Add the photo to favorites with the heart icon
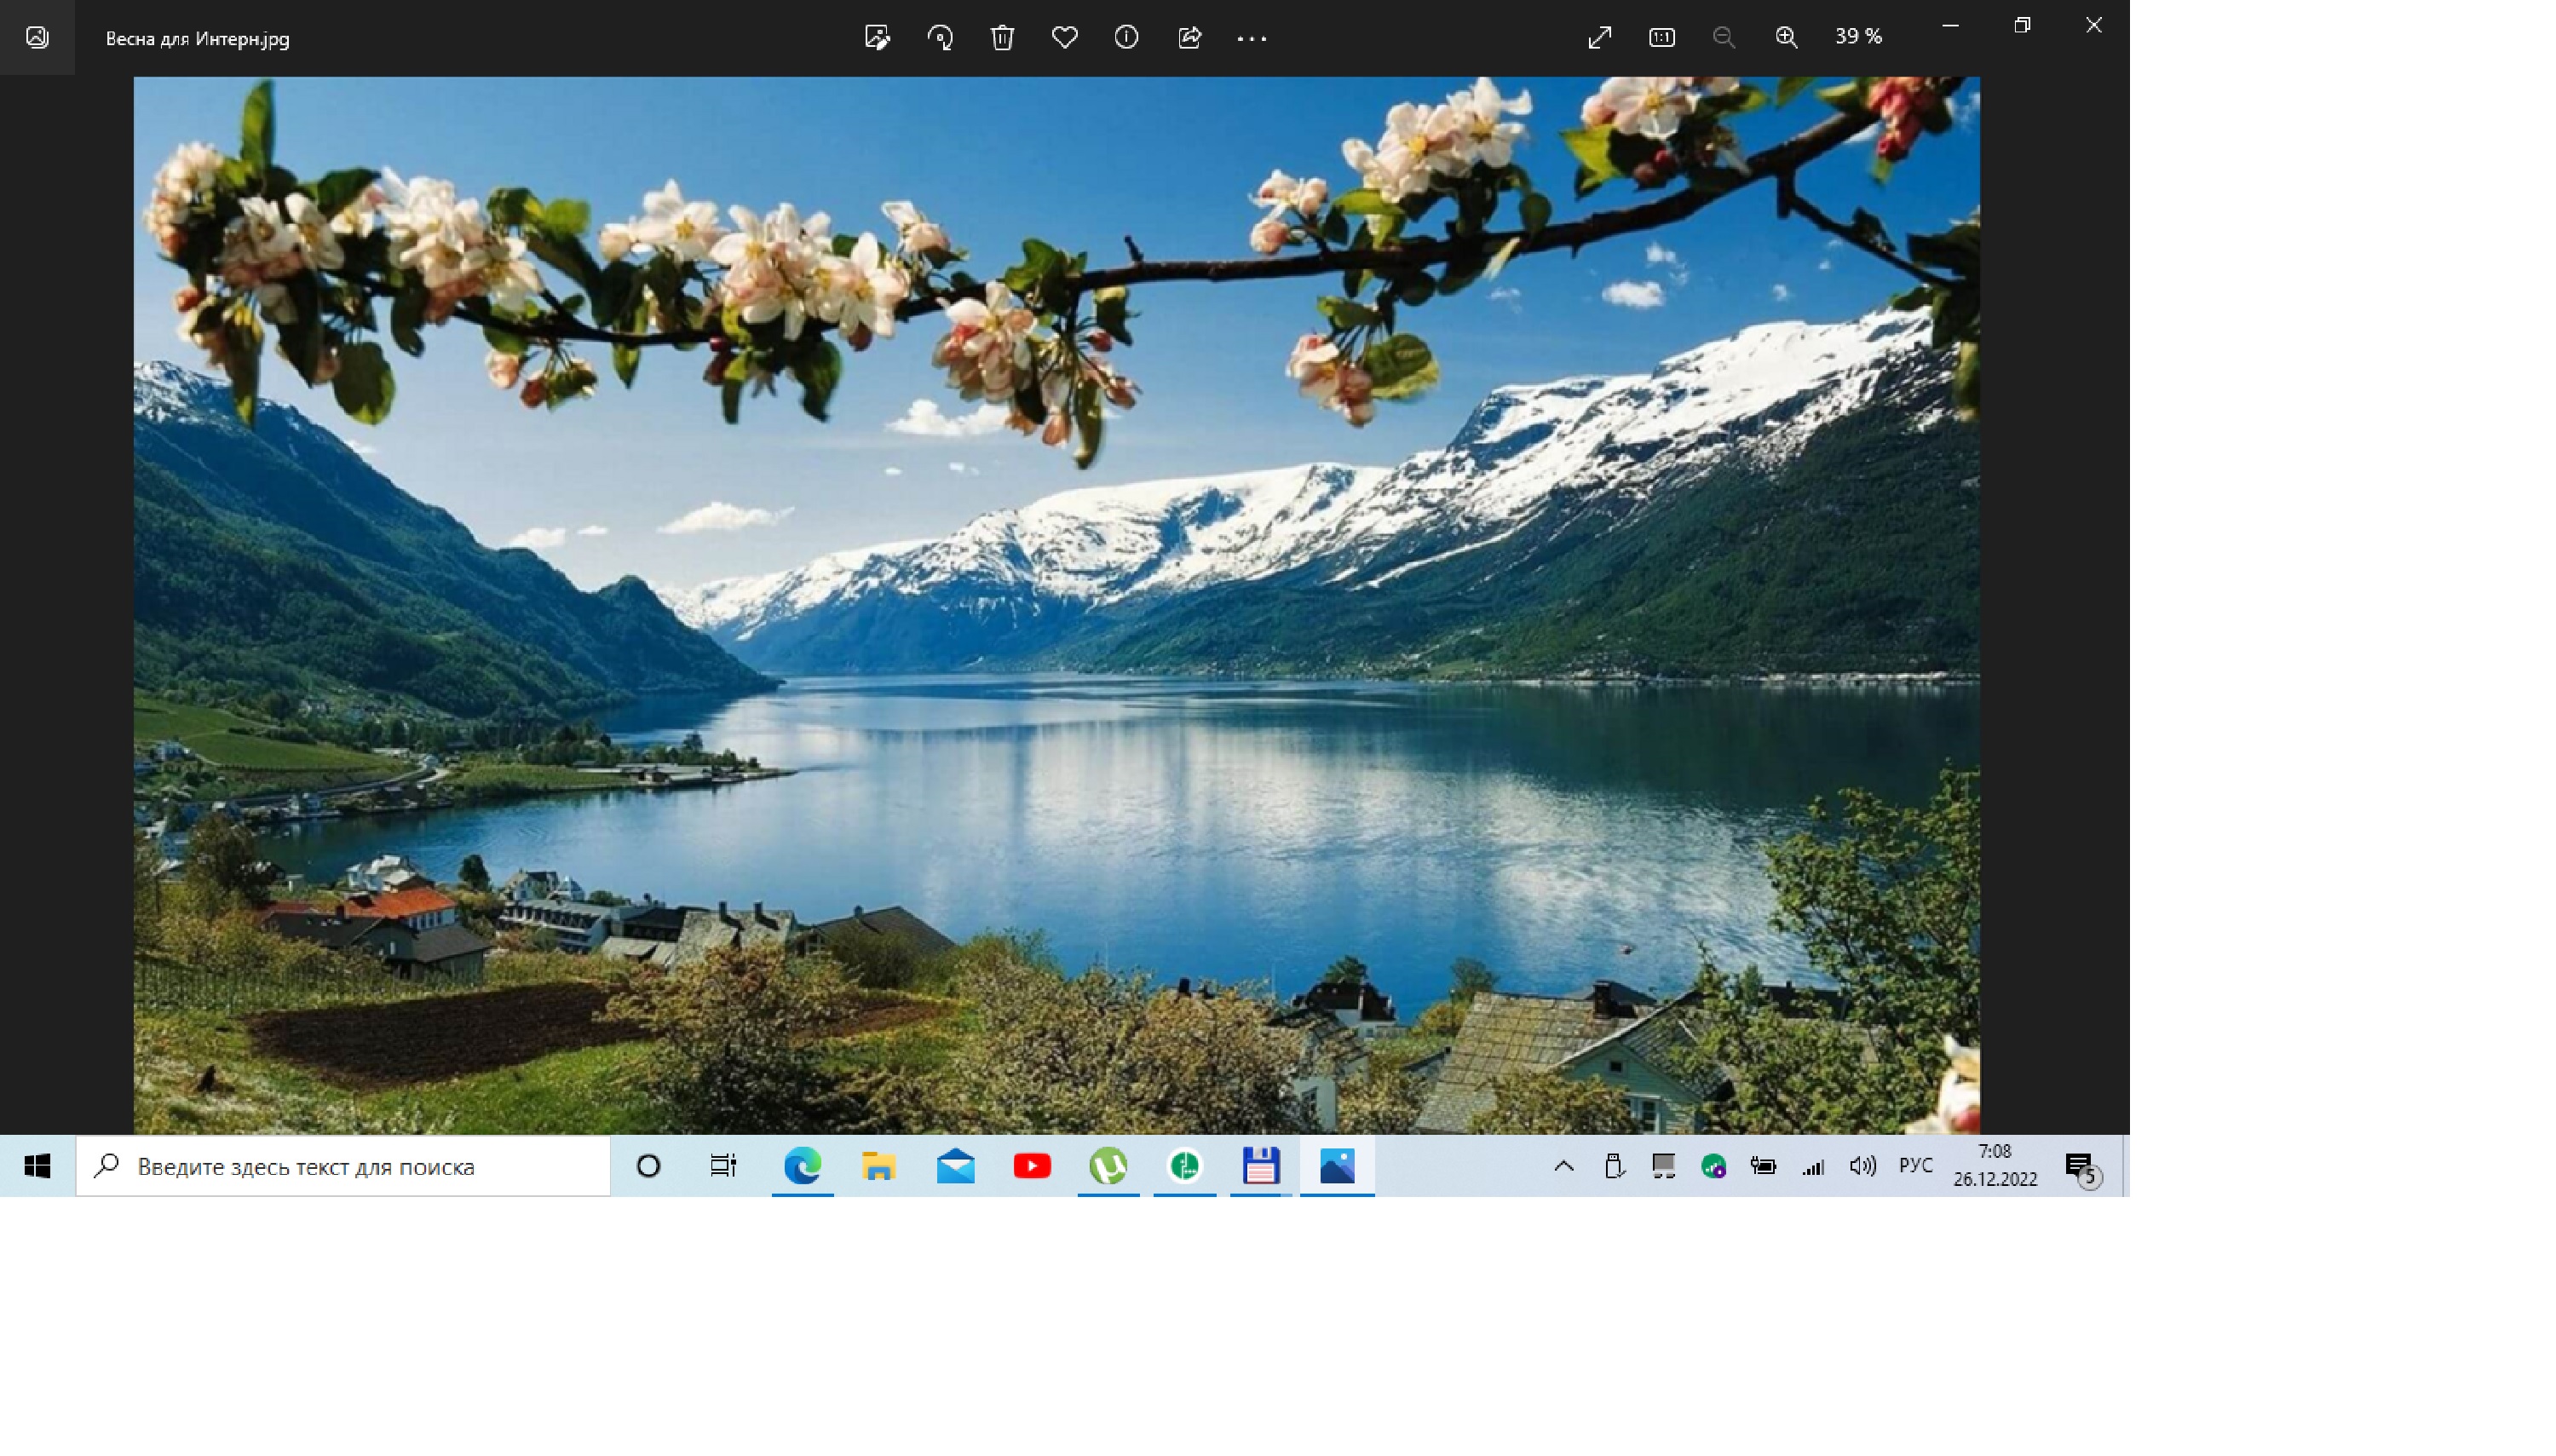 coord(1065,38)
